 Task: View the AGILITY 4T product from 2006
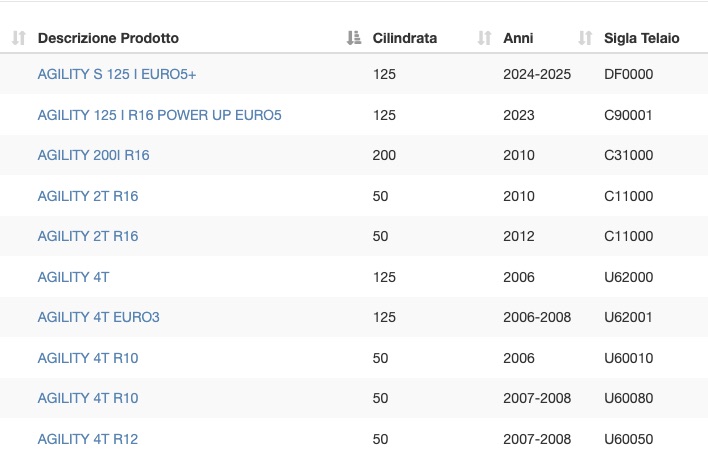point(73,277)
